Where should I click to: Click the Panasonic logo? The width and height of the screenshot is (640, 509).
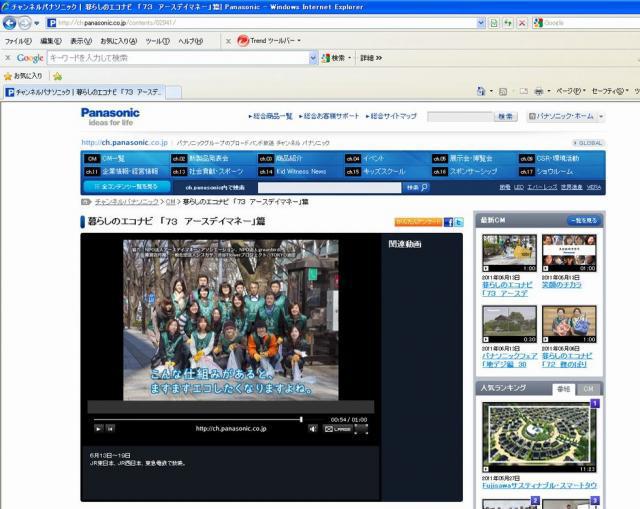110,116
